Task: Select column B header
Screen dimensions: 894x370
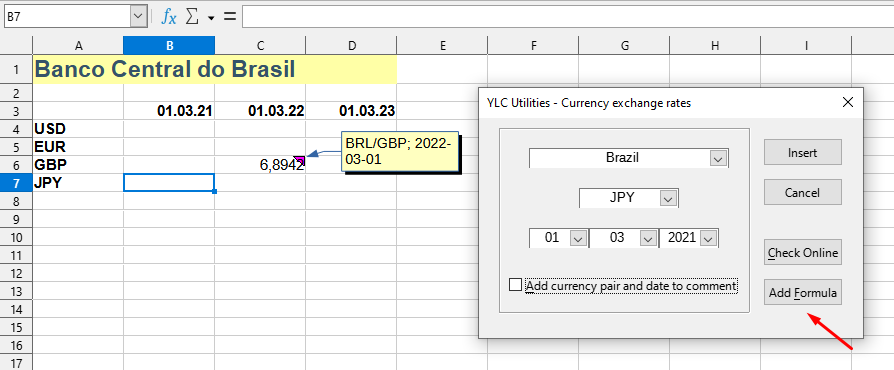Action: coord(169,46)
